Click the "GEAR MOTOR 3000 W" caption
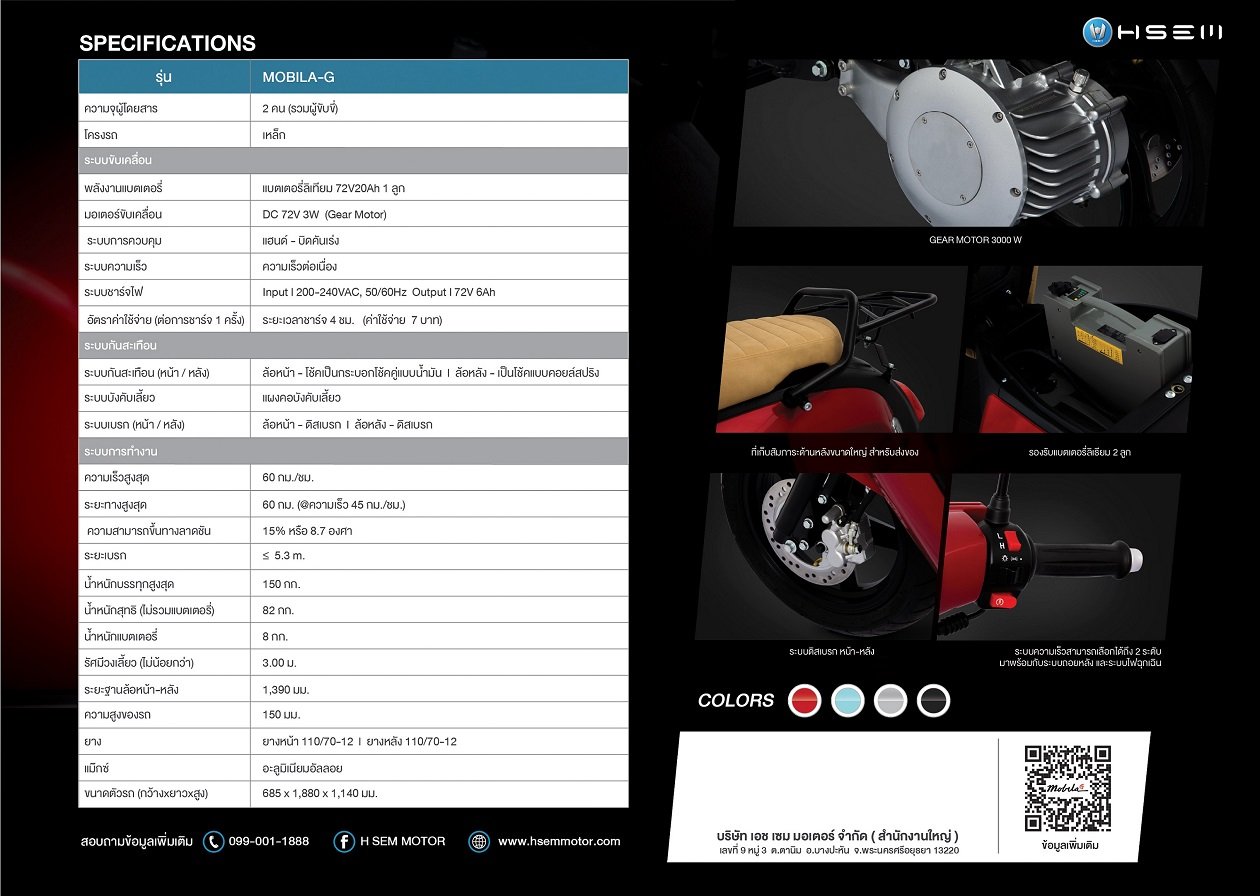1260x896 pixels. point(976,241)
